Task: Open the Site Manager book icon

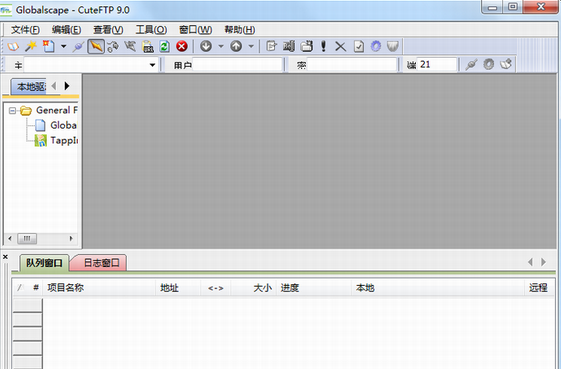Action: click(x=13, y=47)
